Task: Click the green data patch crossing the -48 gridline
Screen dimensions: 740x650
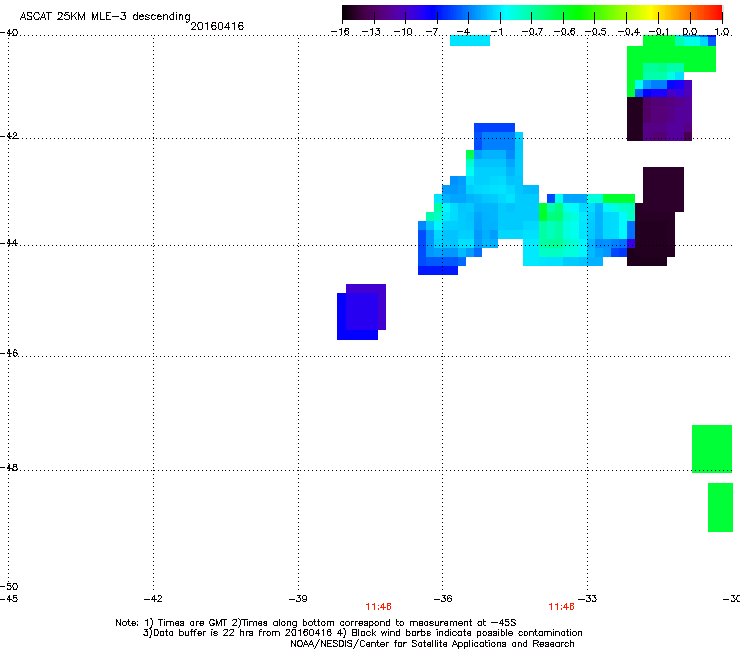Action: (x=712, y=448)
